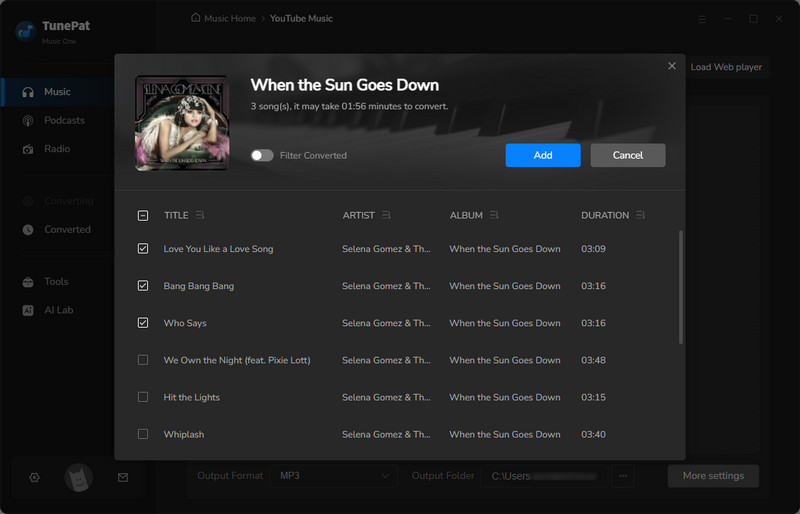Click the 03:48 duration value

pyautogui.click(x=593, y=360)
